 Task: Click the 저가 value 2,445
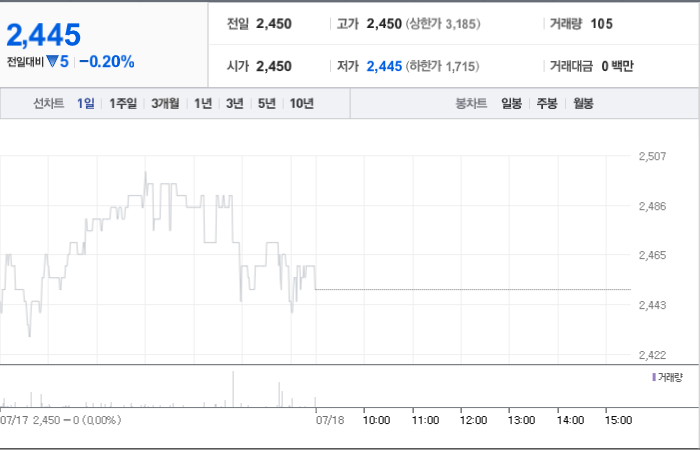384,66
